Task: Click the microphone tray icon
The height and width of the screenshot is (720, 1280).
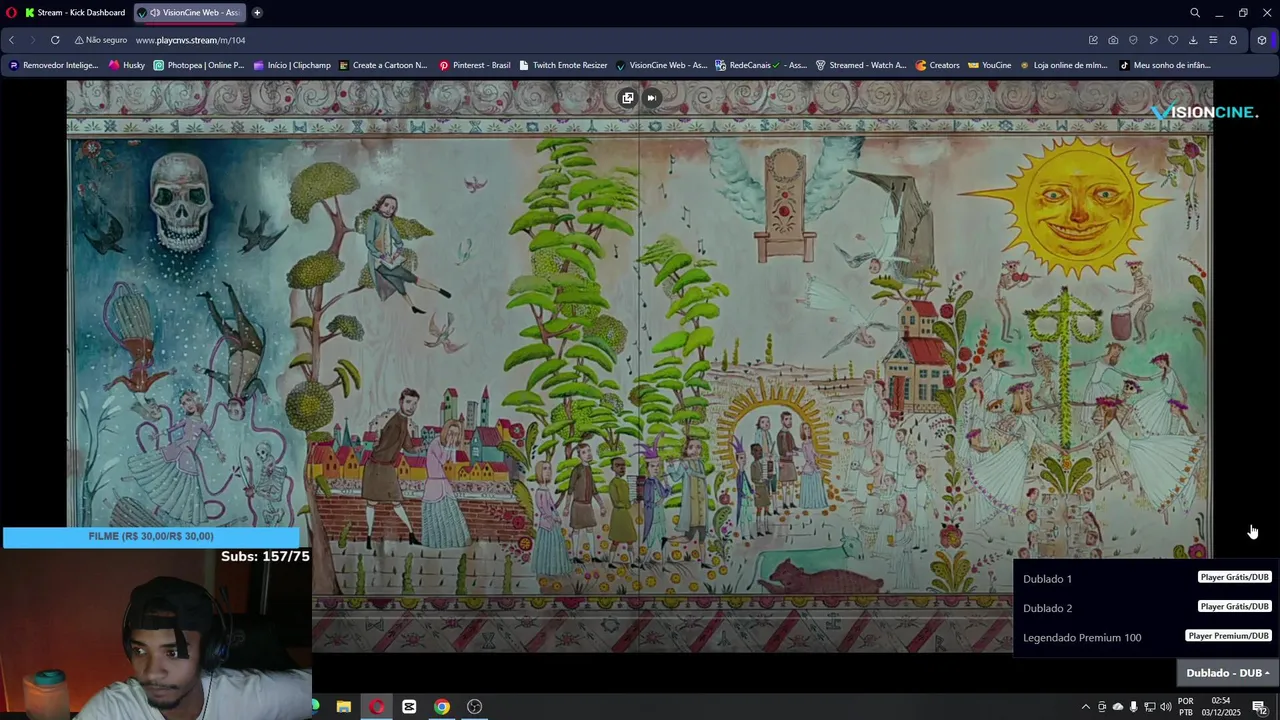Action: tap(1133, 707)
